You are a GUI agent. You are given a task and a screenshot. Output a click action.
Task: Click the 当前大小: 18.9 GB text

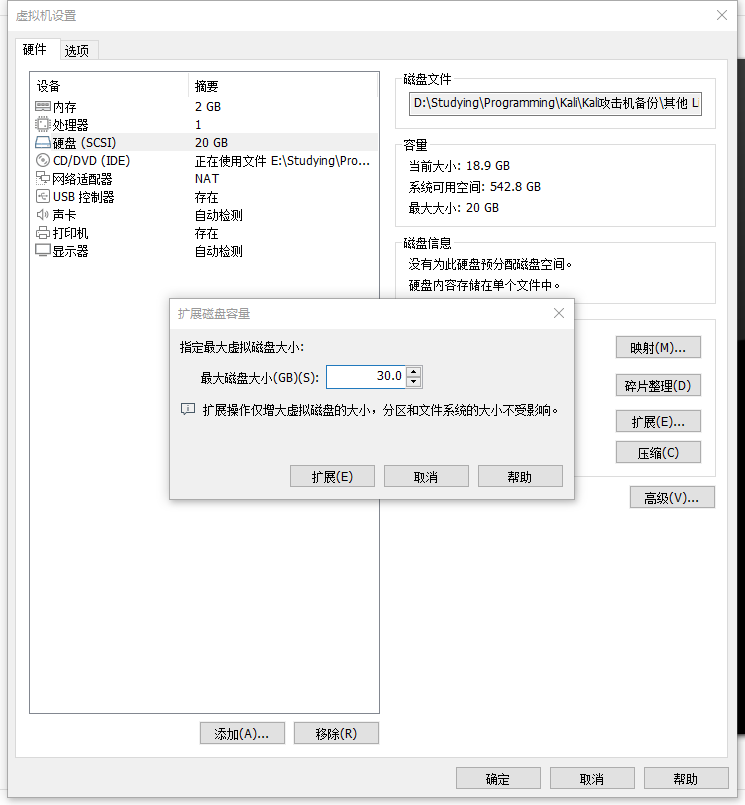click(x=459, y=166)
